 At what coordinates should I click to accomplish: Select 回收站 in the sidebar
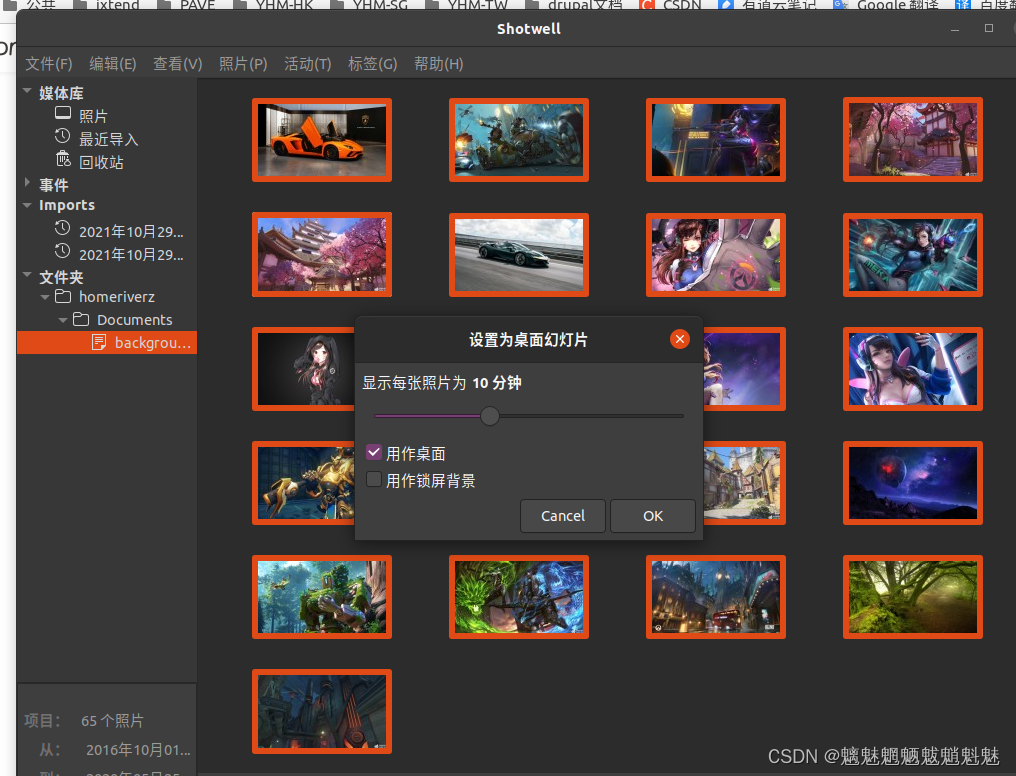[x=101, y=162]
